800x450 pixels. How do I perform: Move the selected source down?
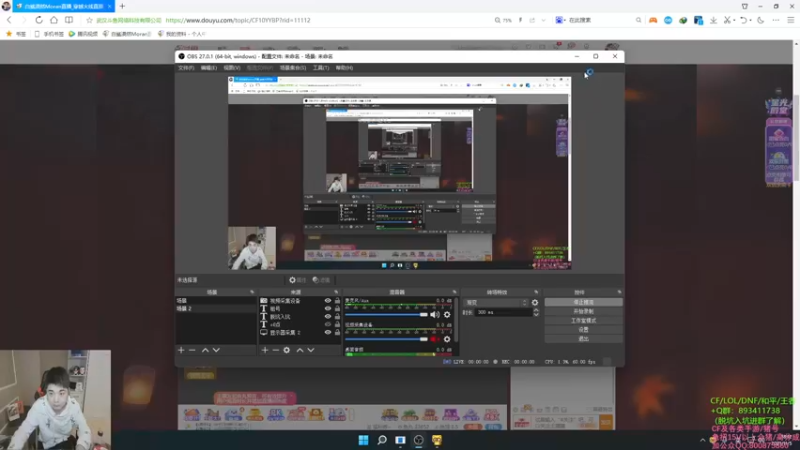pyautogui.click(x=311, y=350)
